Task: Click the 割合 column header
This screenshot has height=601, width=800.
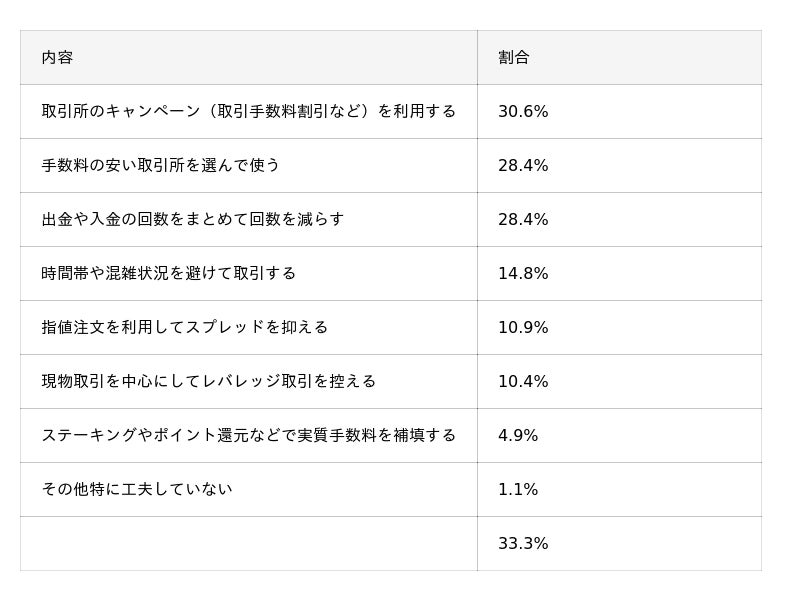Action: [x=514, y=58]
